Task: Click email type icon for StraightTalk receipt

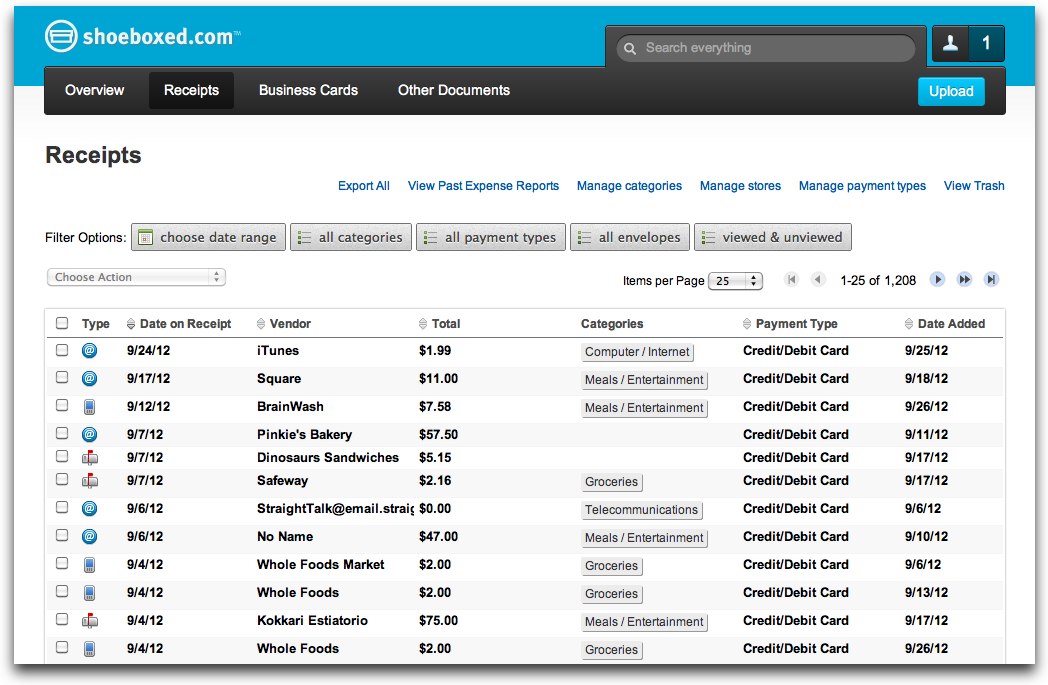Action: click(90, 509)
